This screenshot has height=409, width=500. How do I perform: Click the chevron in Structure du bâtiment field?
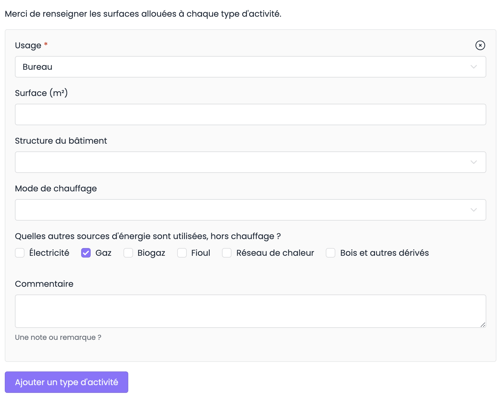(473, 162)
